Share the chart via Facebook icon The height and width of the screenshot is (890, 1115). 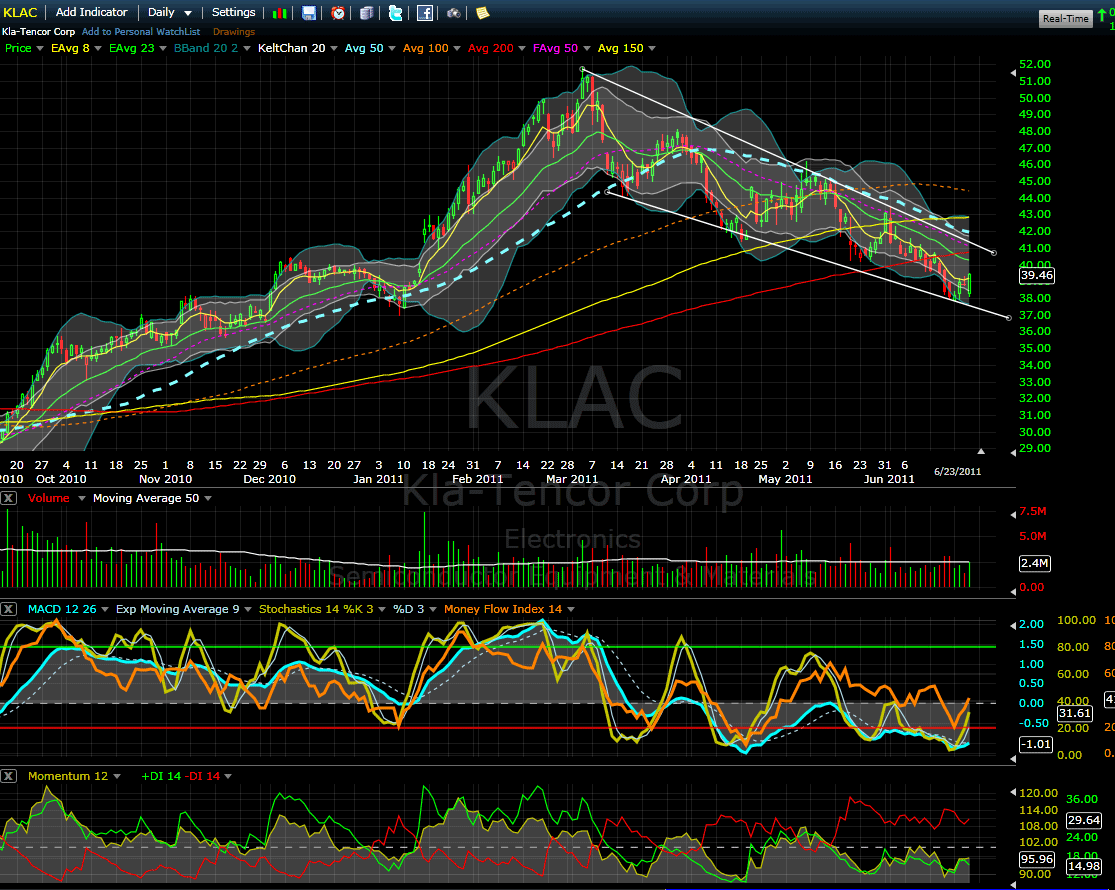pos(425,13)
